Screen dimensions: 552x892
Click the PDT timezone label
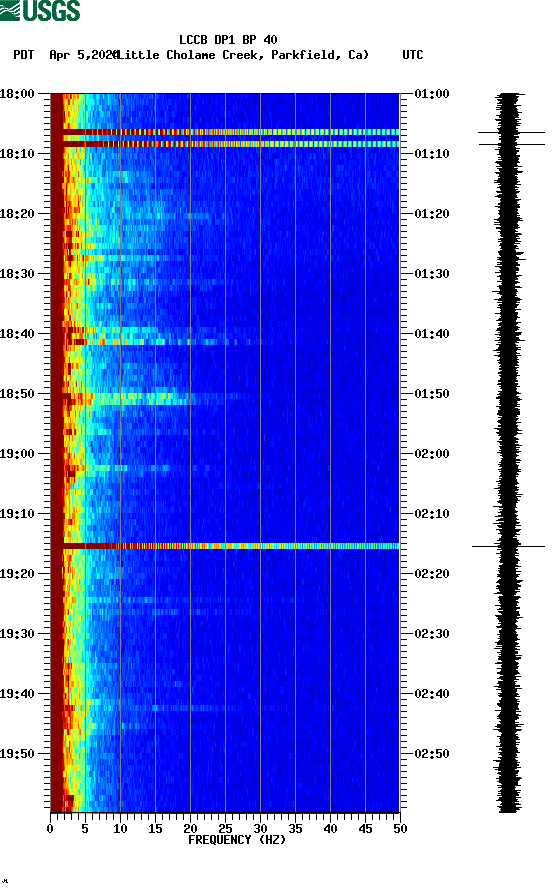[23, 55]
